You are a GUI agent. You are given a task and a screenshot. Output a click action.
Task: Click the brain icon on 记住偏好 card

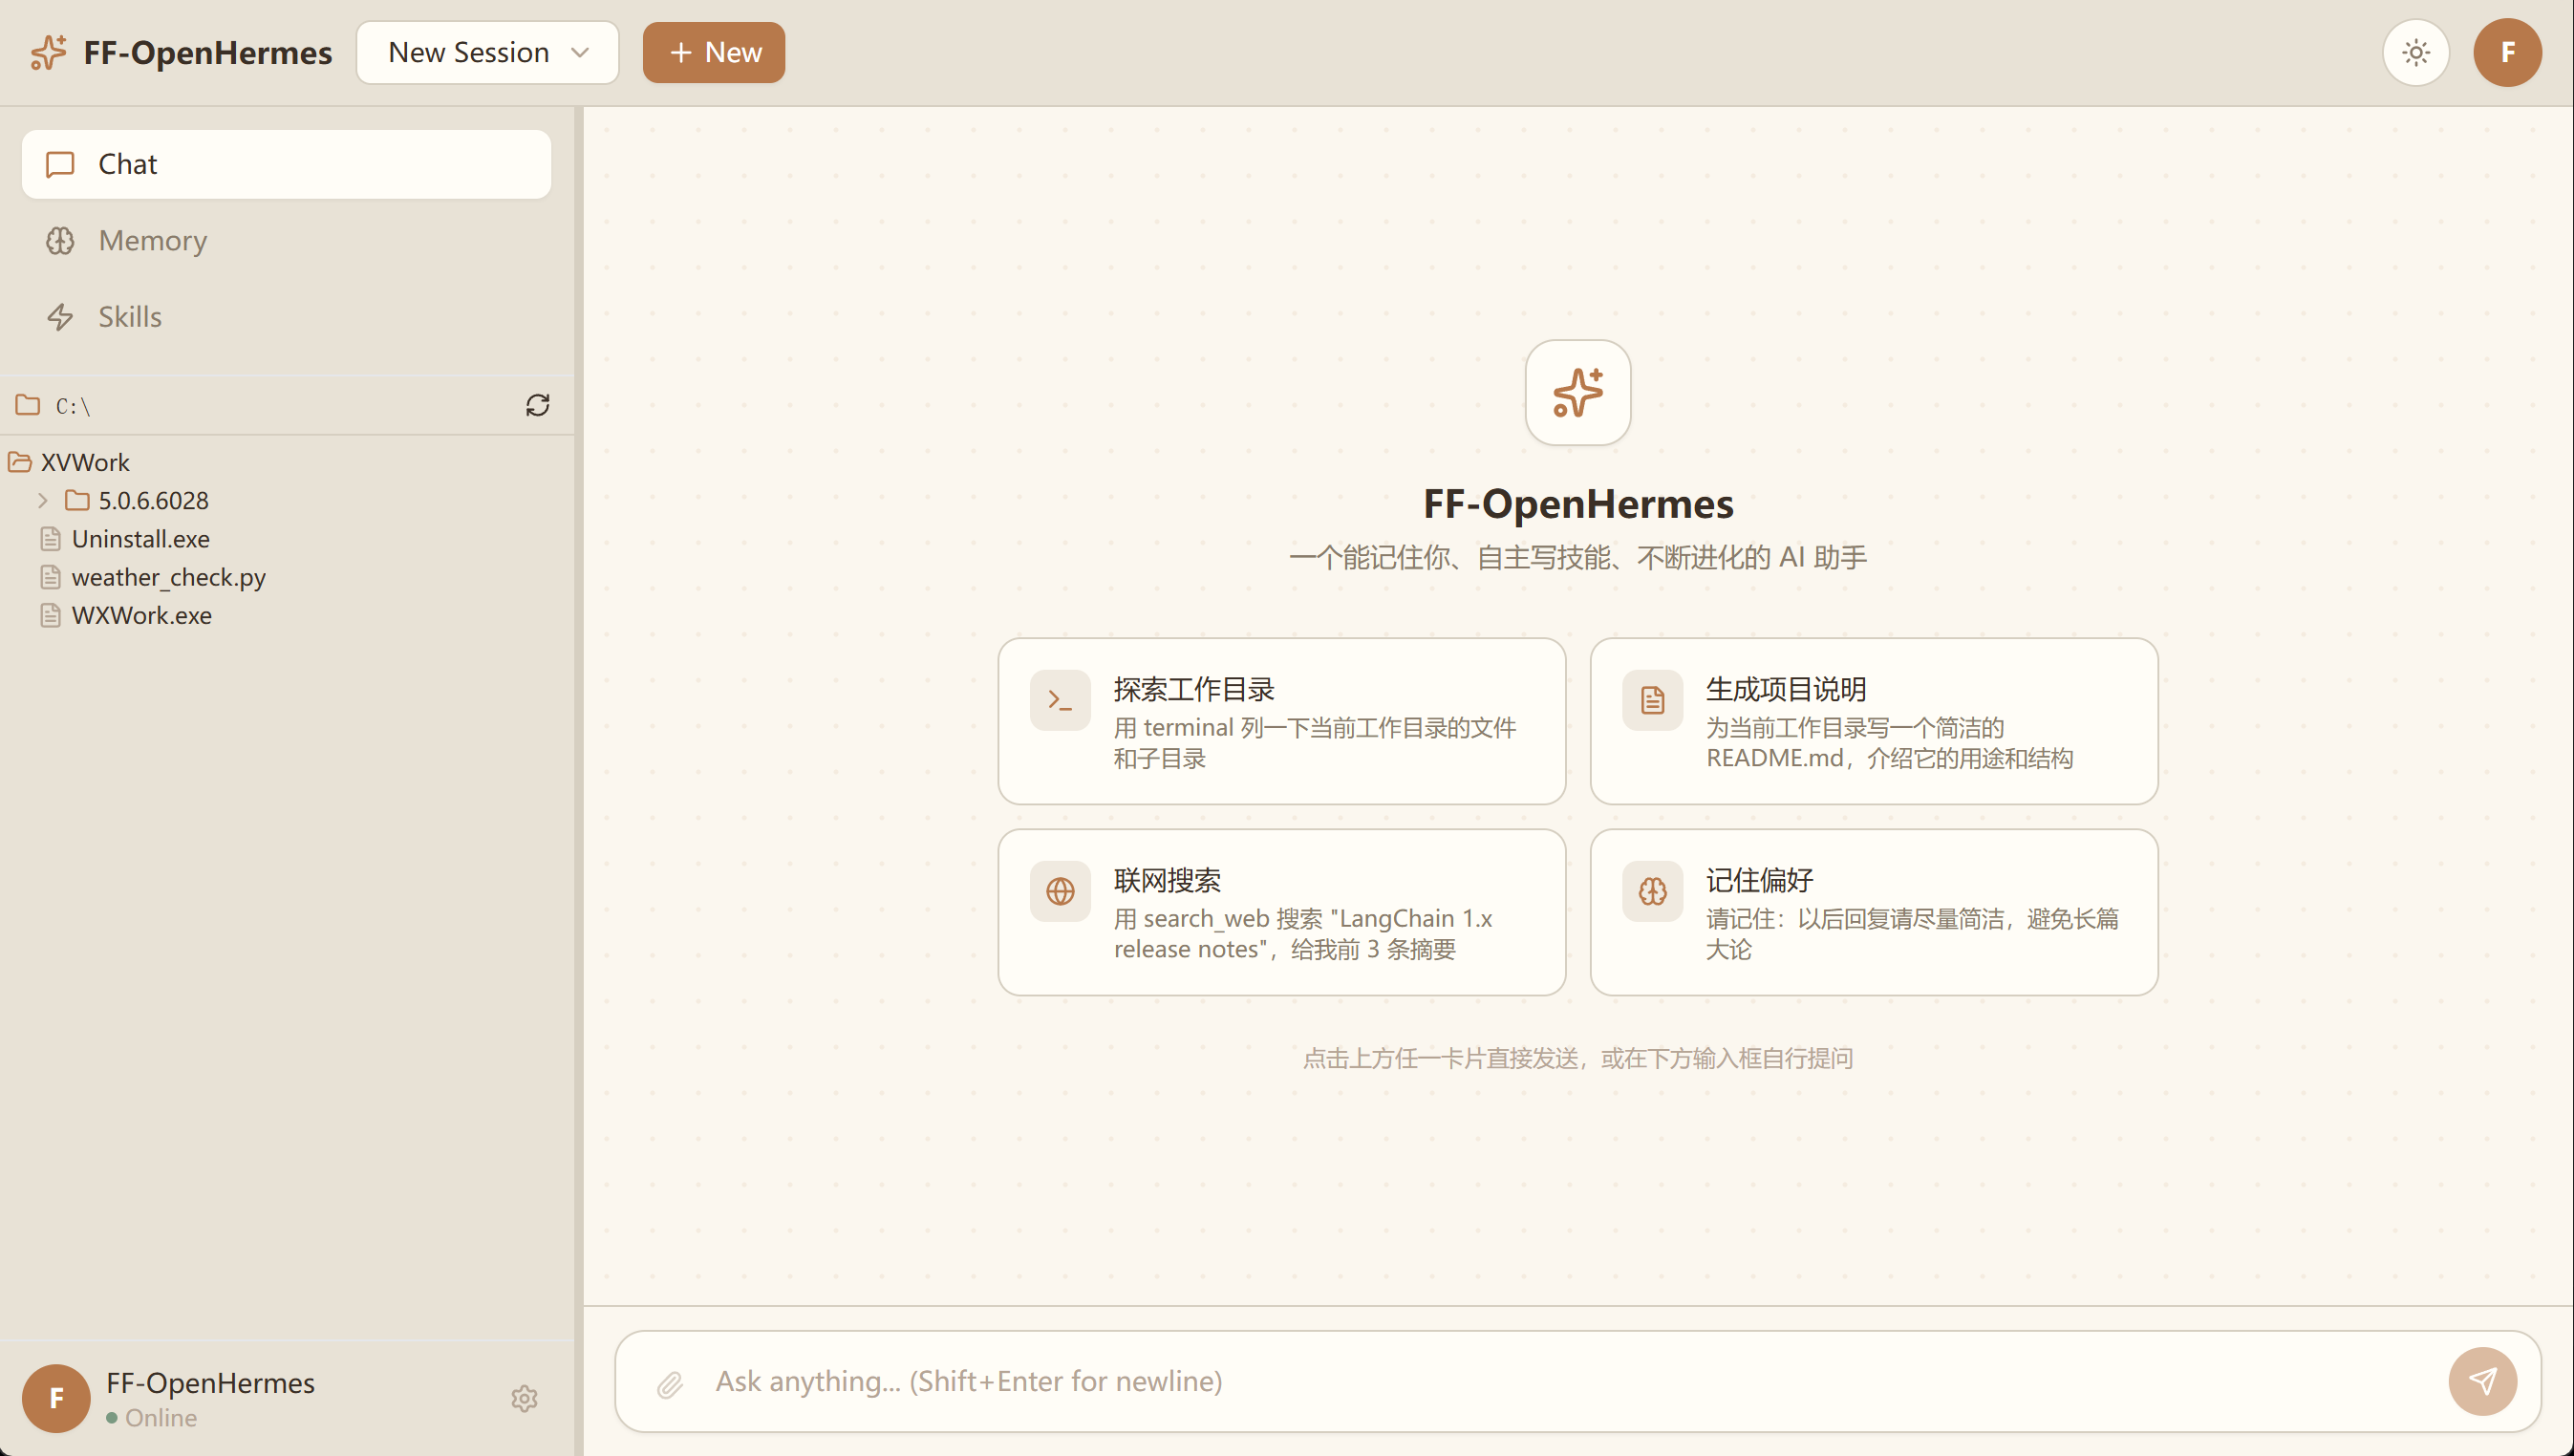pyautogui.click(x=1652, y=891)
